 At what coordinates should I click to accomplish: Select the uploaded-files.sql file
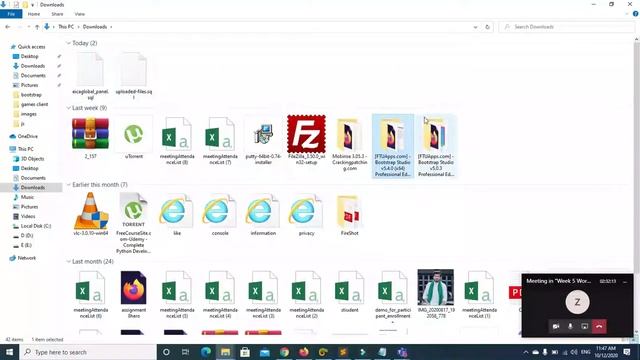tap(133, 76)
